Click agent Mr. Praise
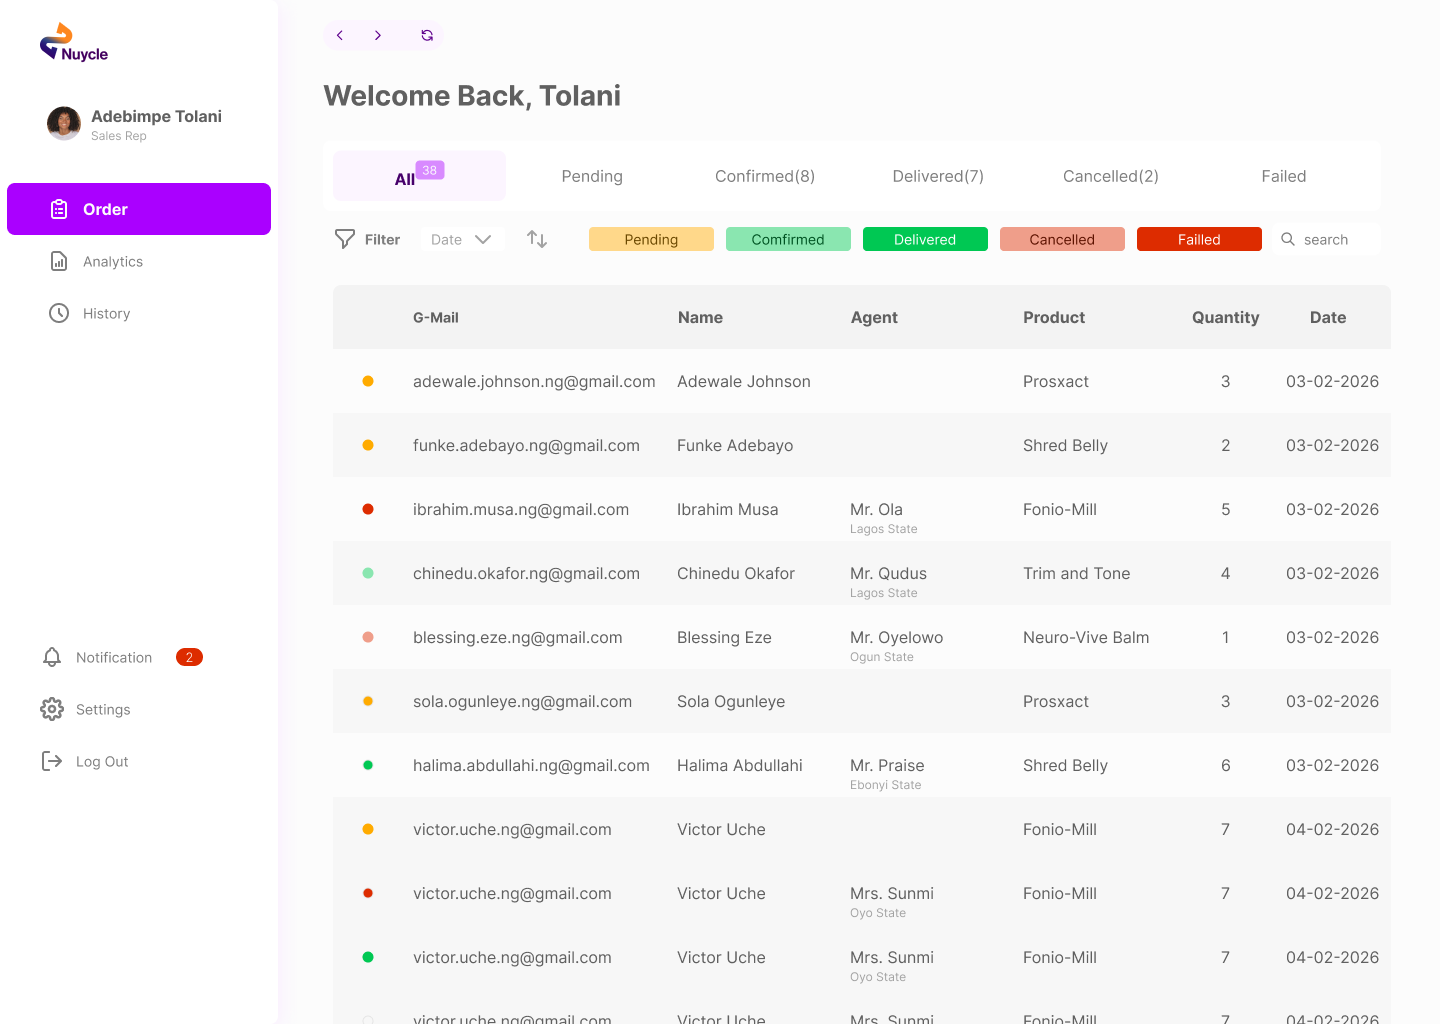Screen dimensions: 1440x1024 [887, 765]
